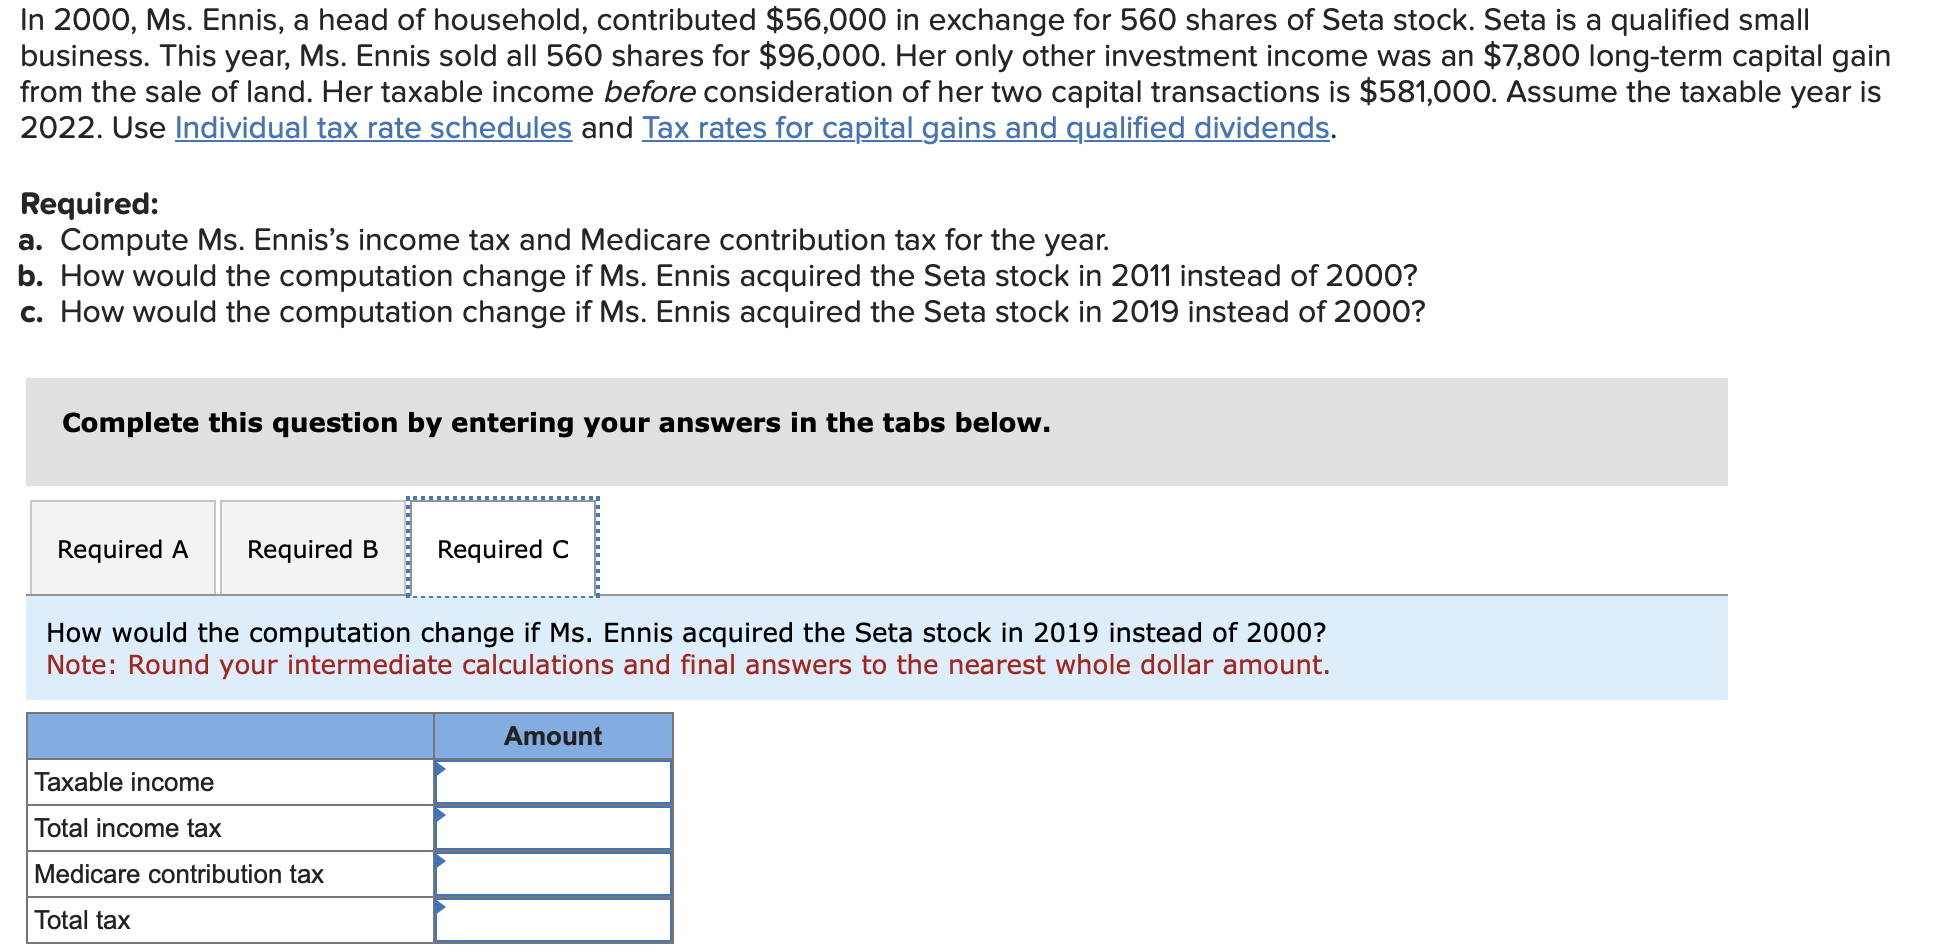The height and width of the screenshot is (952, 1950).
Task: Click the Taxable income amount field
Action: pos(553,782)
